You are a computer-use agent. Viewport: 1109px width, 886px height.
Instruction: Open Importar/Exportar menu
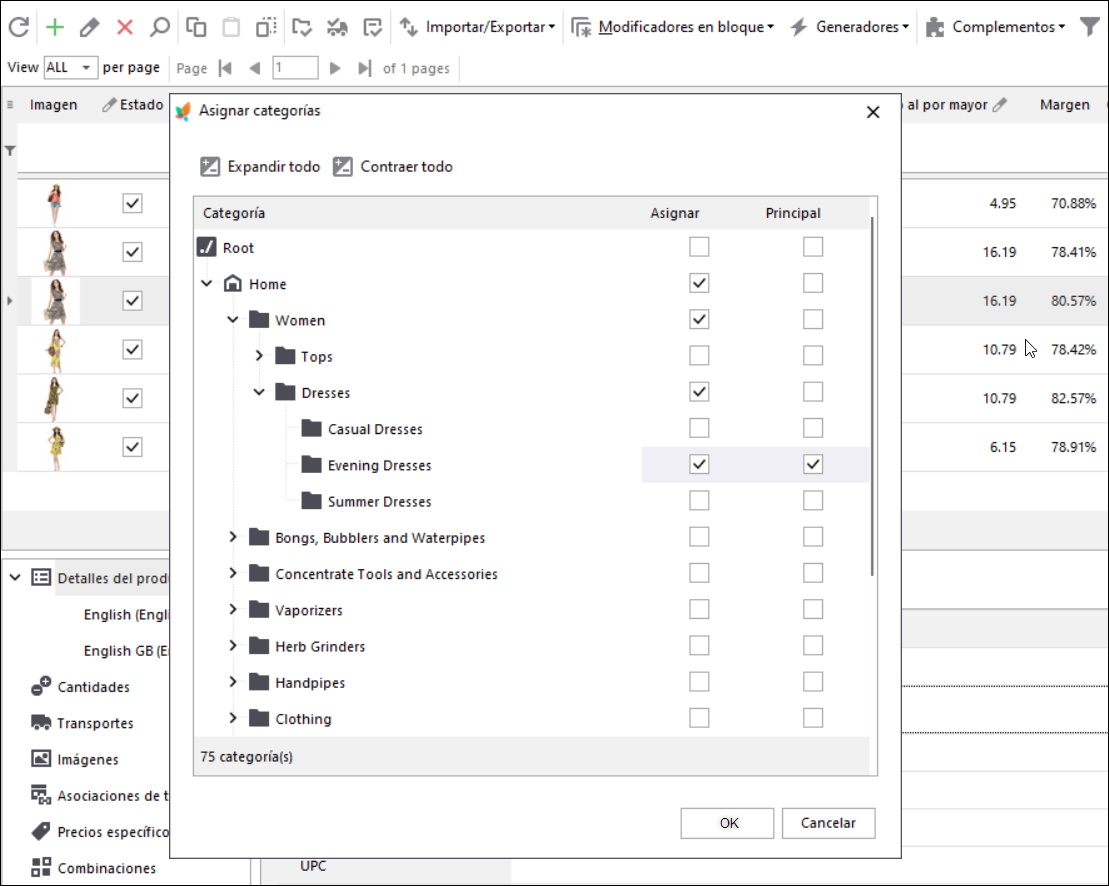[477, 27]
